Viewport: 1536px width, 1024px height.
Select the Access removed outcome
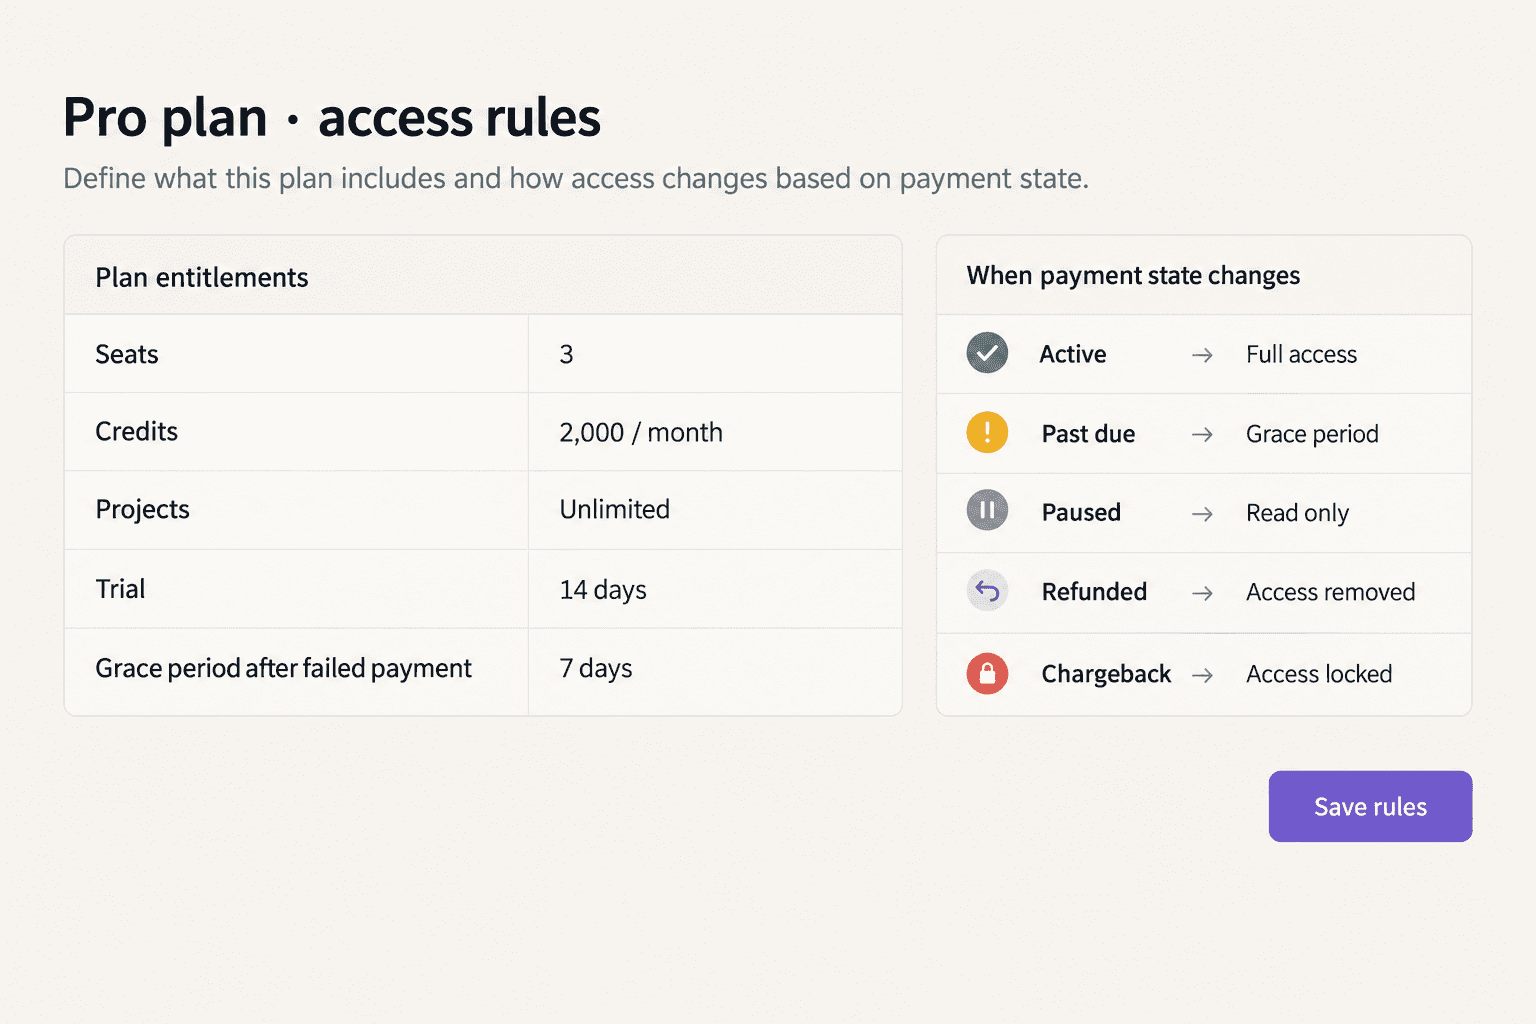pyautogui.click(x=1330, y=592)
